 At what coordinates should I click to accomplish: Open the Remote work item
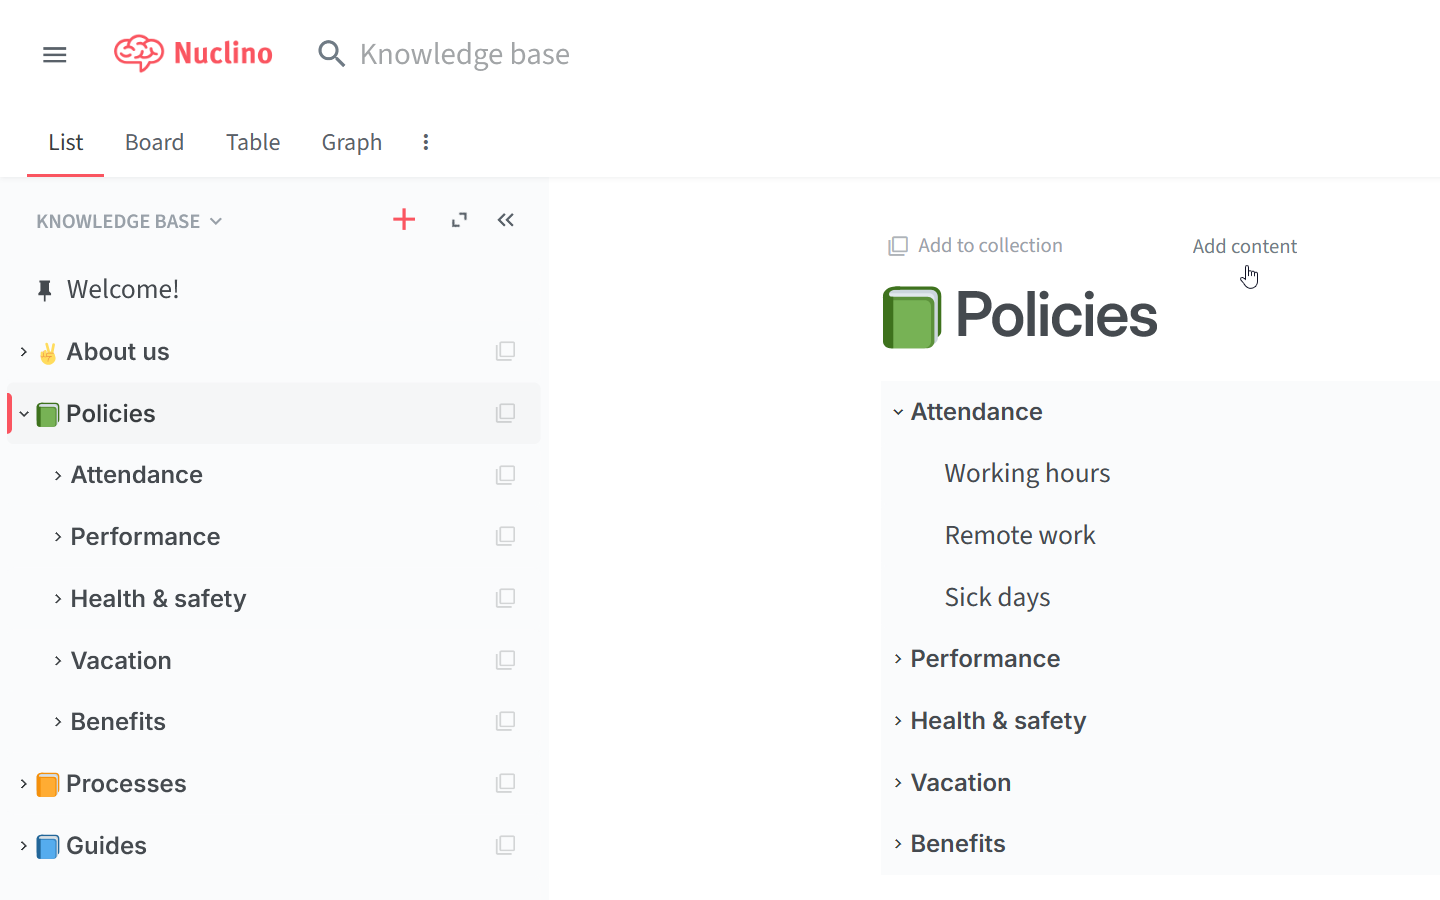coord(1020,535)
